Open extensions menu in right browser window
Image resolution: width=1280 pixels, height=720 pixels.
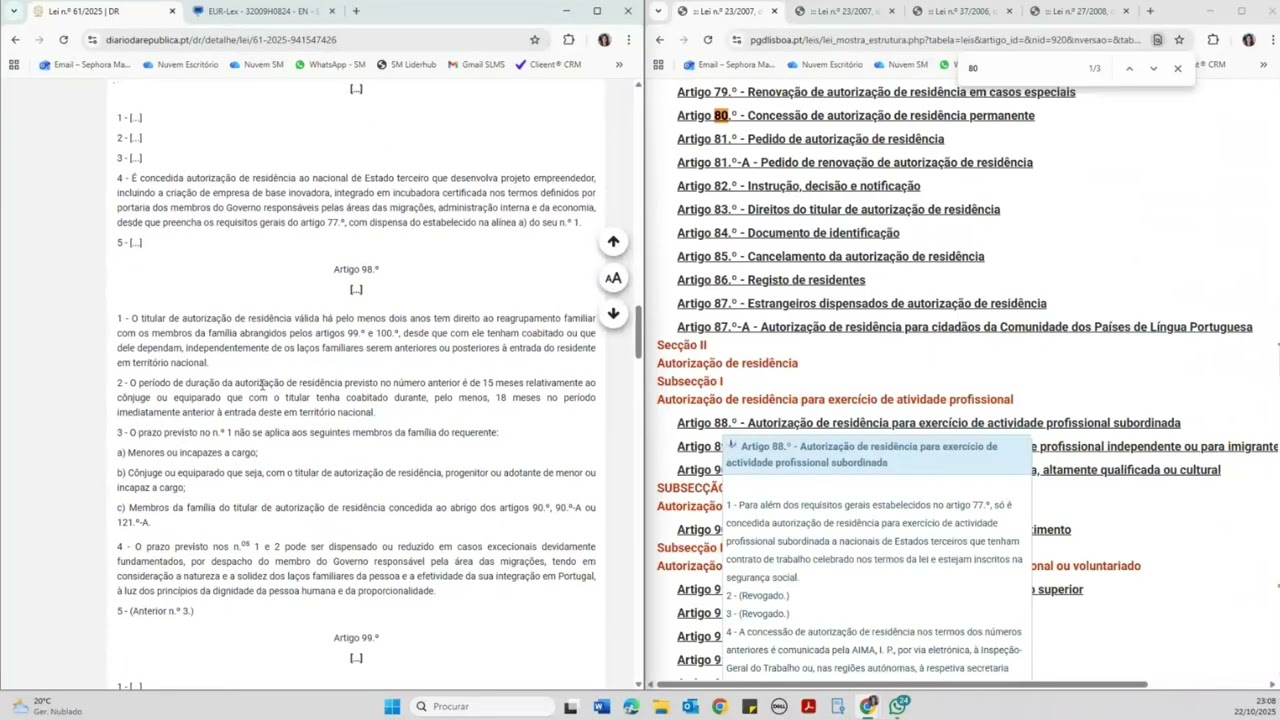point(1213,40)
